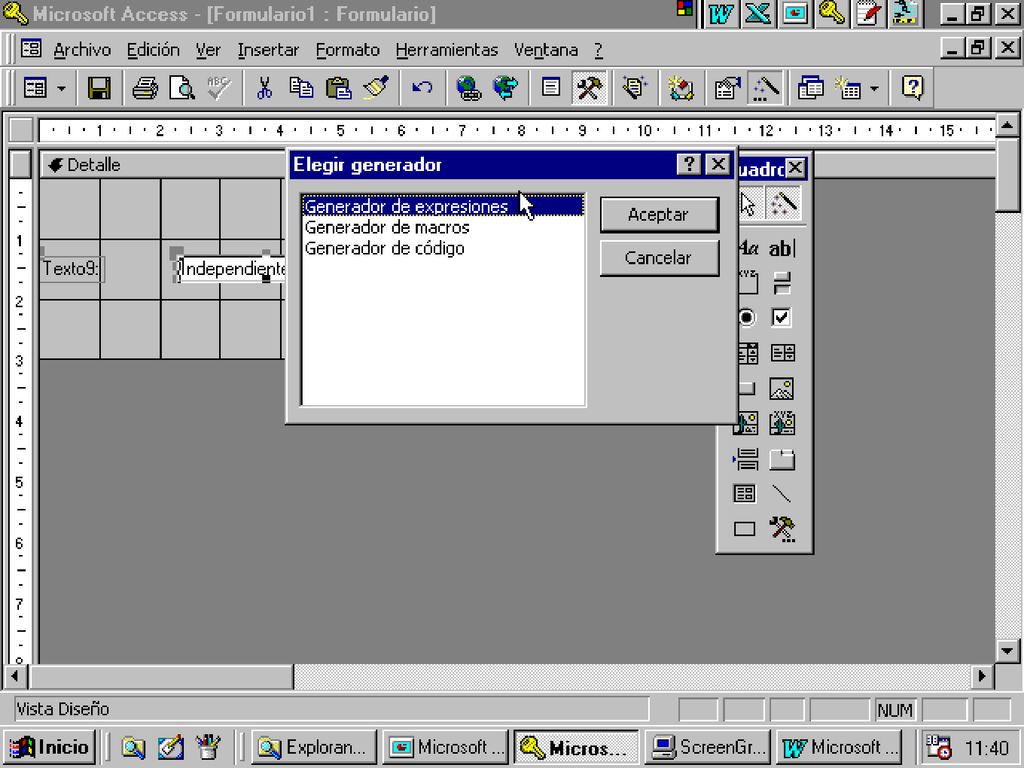Image resolution: width=1024 pixels, height=768 pixels.
Task: Toggle Control Wizards in the toolbox
Action: (x=783, y=204)
